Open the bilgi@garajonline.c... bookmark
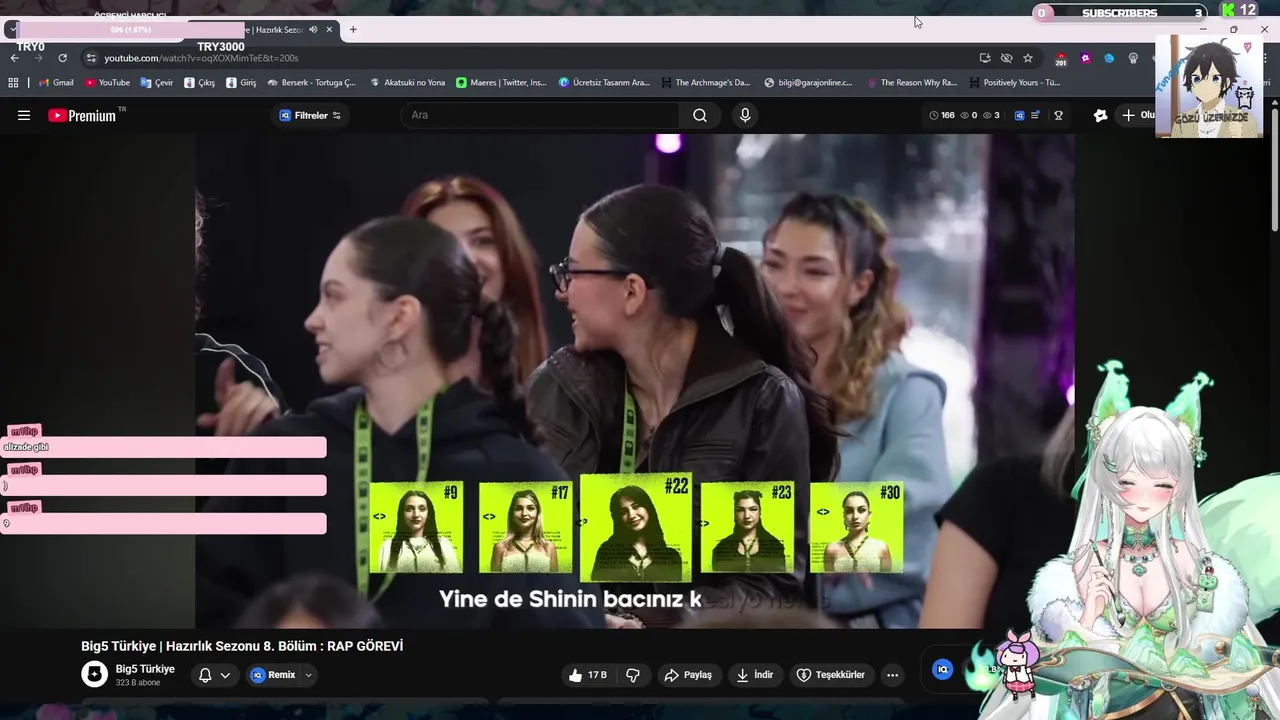Image resolution: width=1280 pixels, height=720 pixels. [808, 83]
